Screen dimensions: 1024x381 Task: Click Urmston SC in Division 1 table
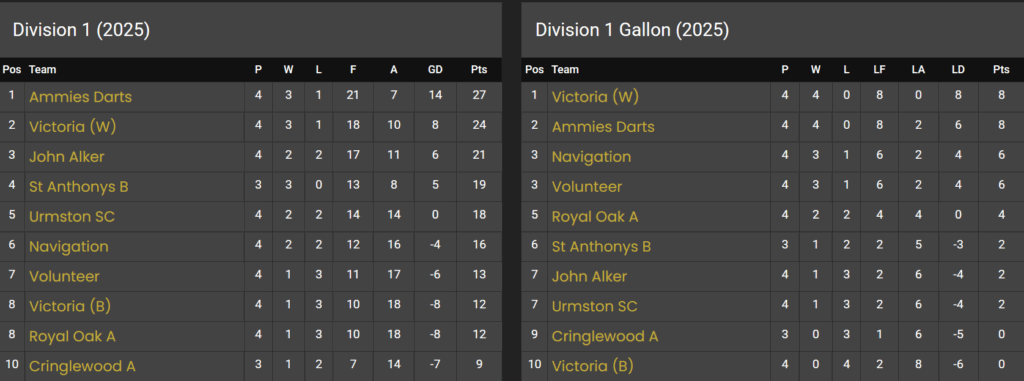click(72, 217)
